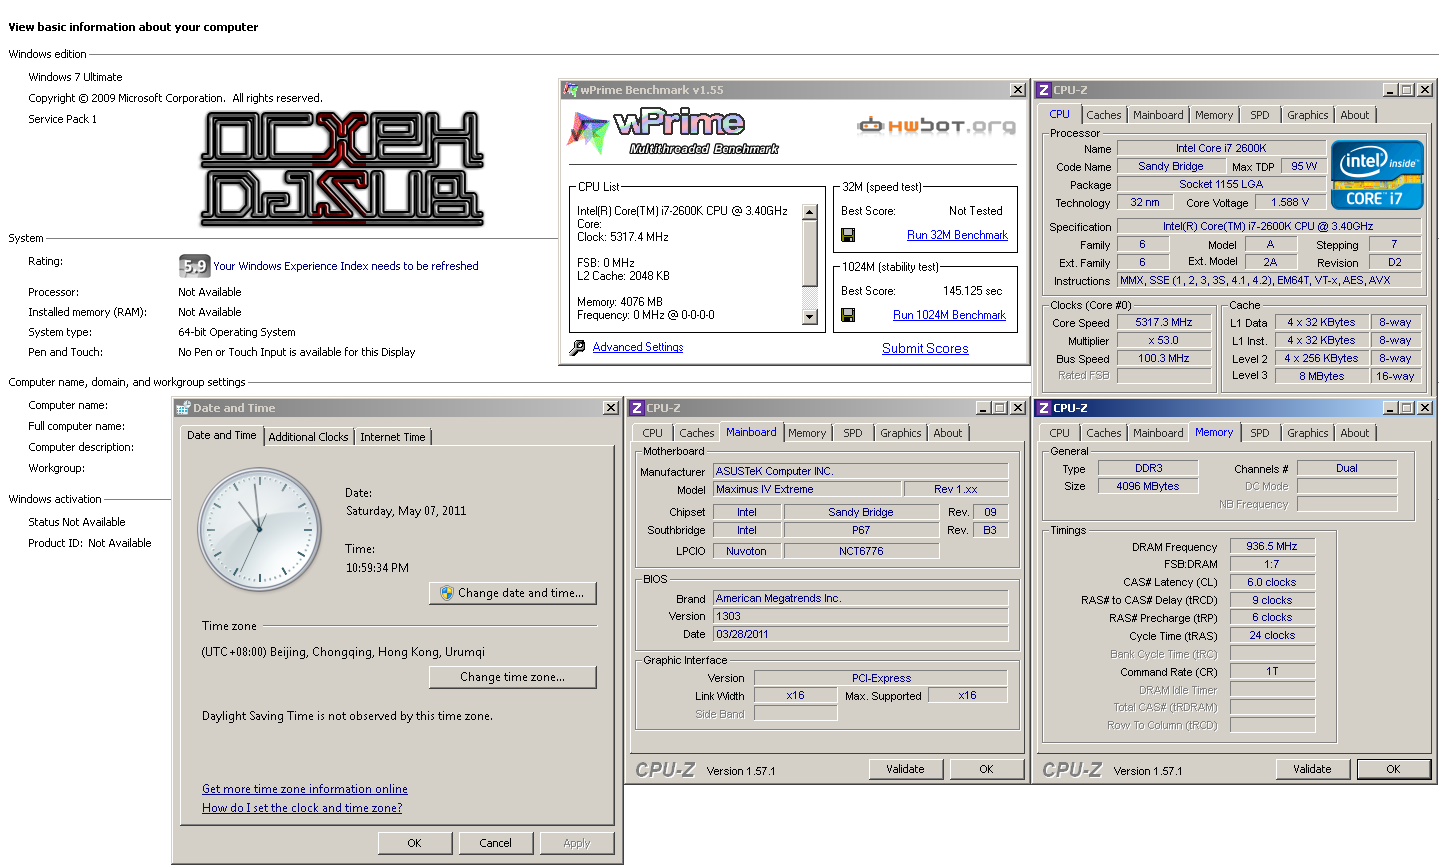This screenshot has width=1439, height=866.
Task: Click Model field Maximus IV Extreme
Action: pos(806,489)
